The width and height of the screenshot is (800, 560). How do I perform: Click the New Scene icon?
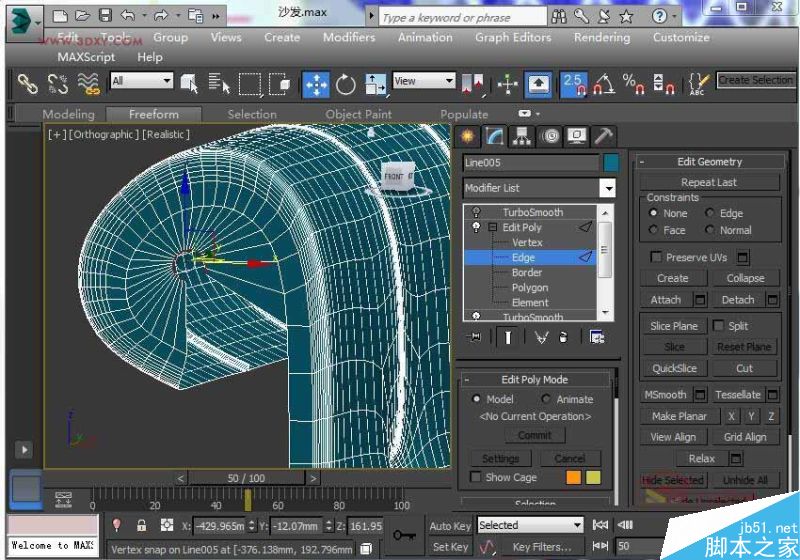[60, 16]
